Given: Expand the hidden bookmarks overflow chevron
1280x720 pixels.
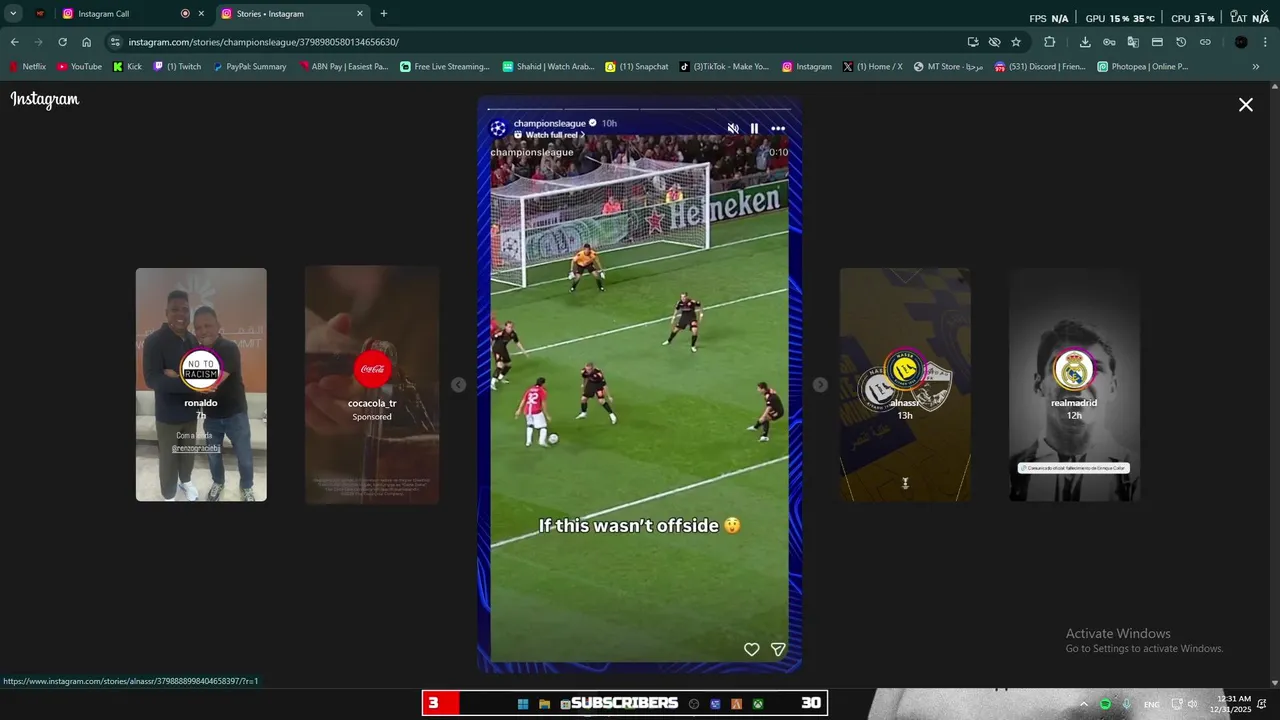Looking at the screenshot, I should click(x=1256, y=67).
